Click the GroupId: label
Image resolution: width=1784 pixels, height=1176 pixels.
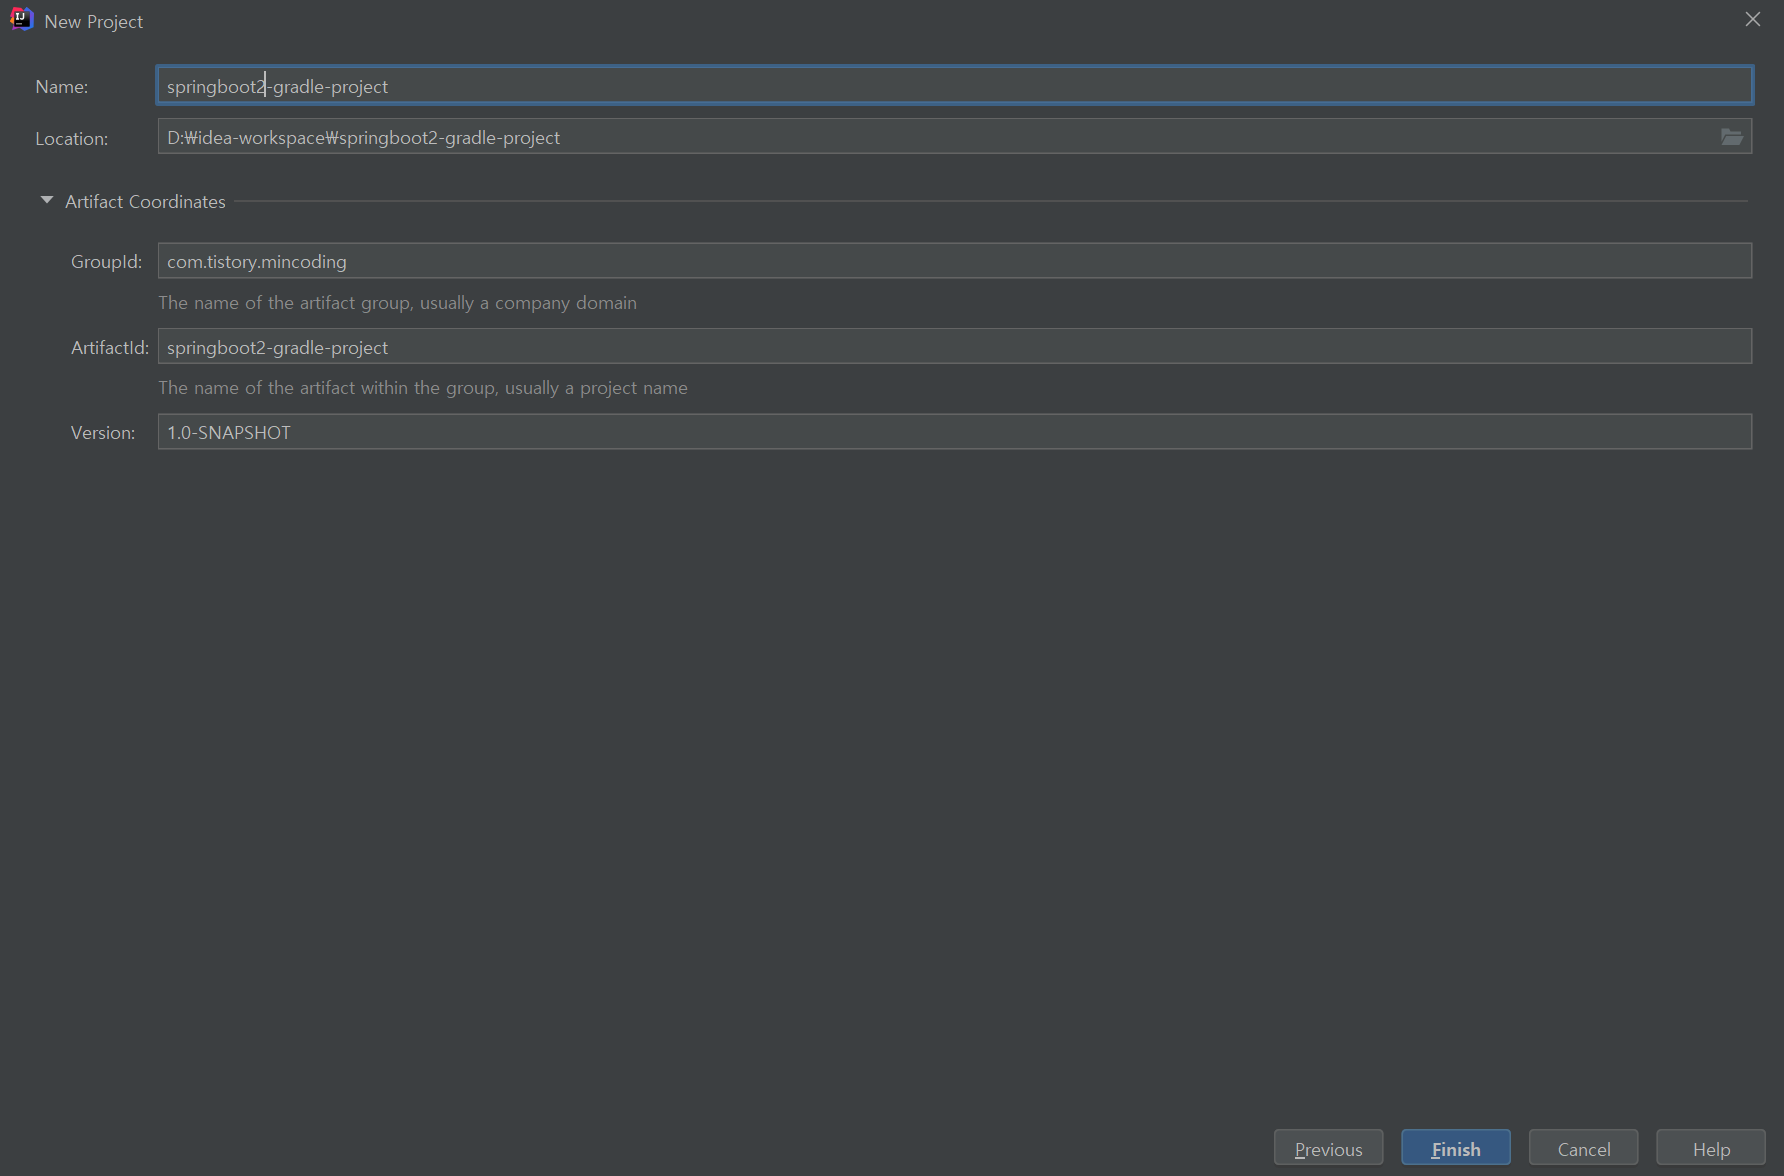[106, 262]
